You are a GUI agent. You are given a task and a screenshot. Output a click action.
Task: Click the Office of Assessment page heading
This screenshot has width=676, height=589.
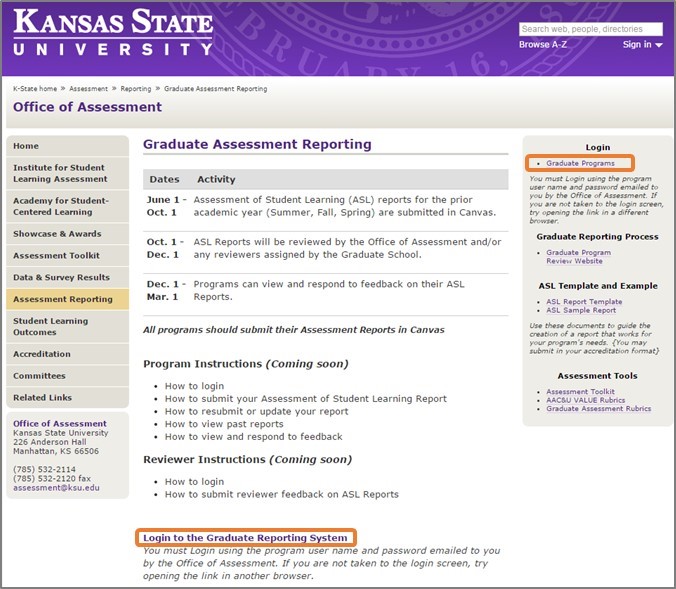point(88,107)
